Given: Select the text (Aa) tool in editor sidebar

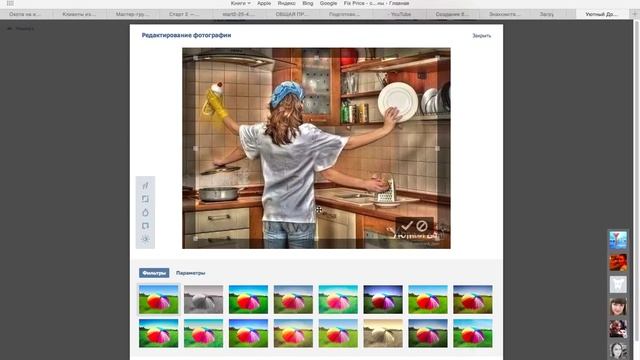Looking at the screenshot, I should [145, 186].
